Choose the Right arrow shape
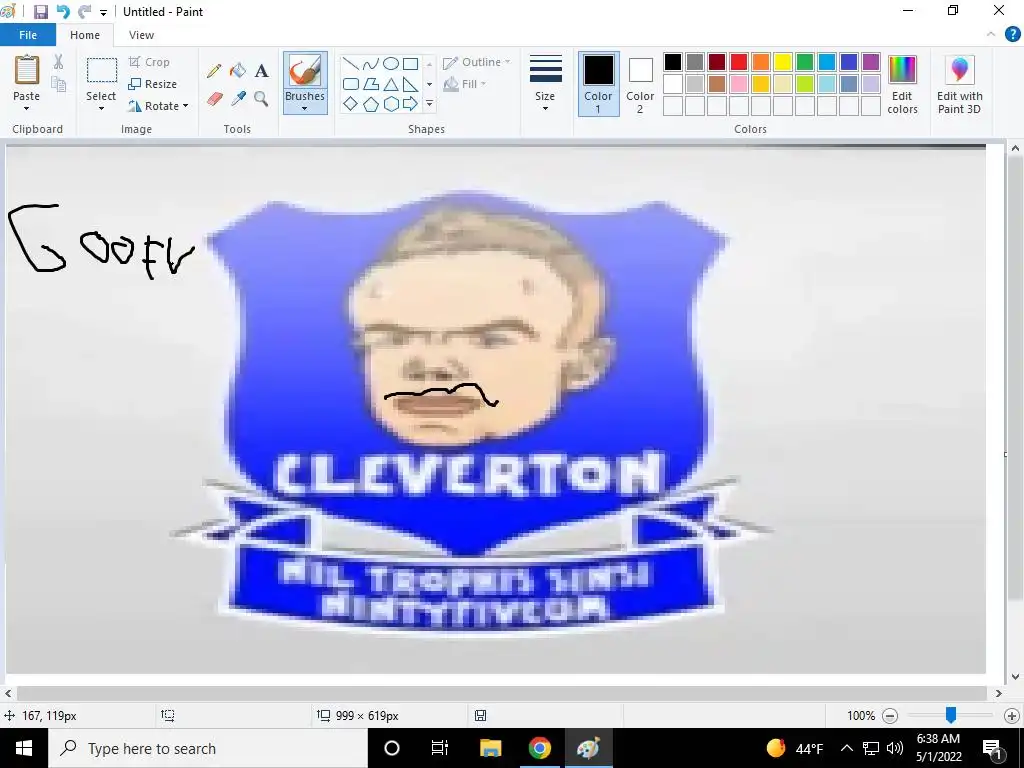The image size is (1024, 768). pos(410,104)
